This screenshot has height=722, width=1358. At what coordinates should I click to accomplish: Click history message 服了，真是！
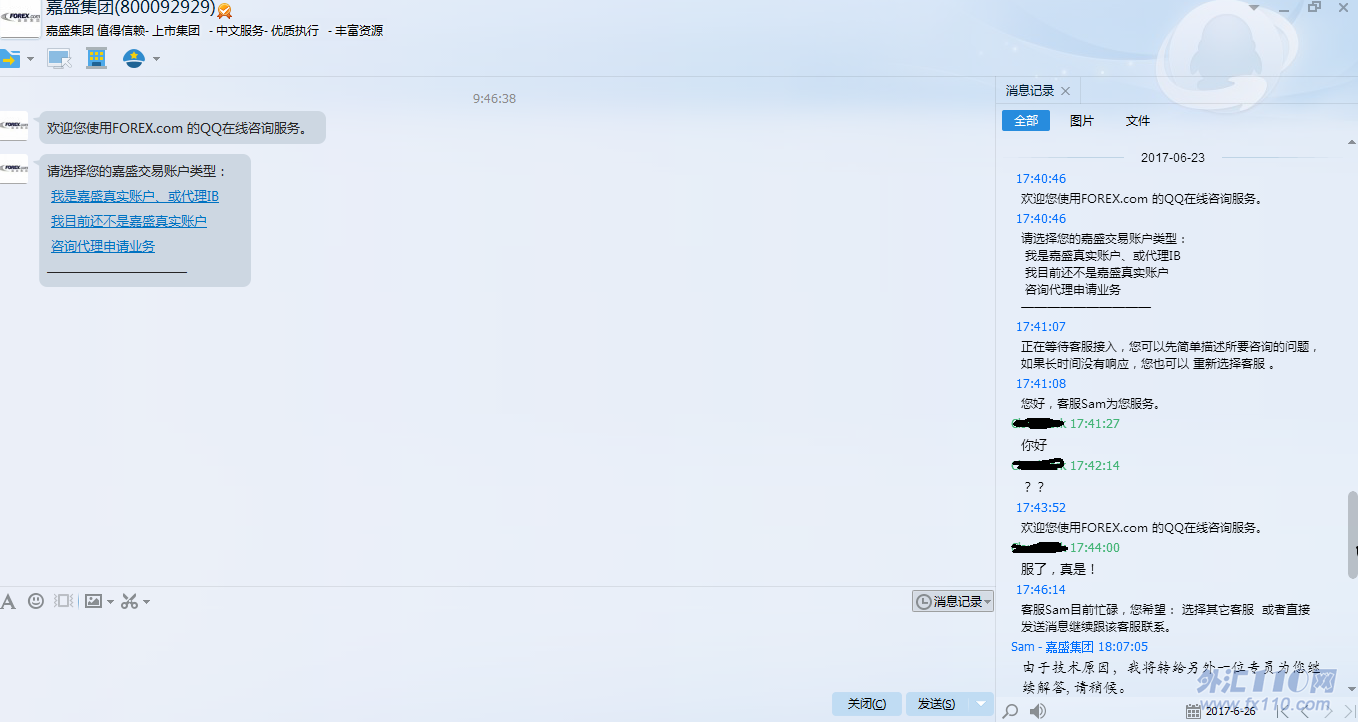[1059, 569]
